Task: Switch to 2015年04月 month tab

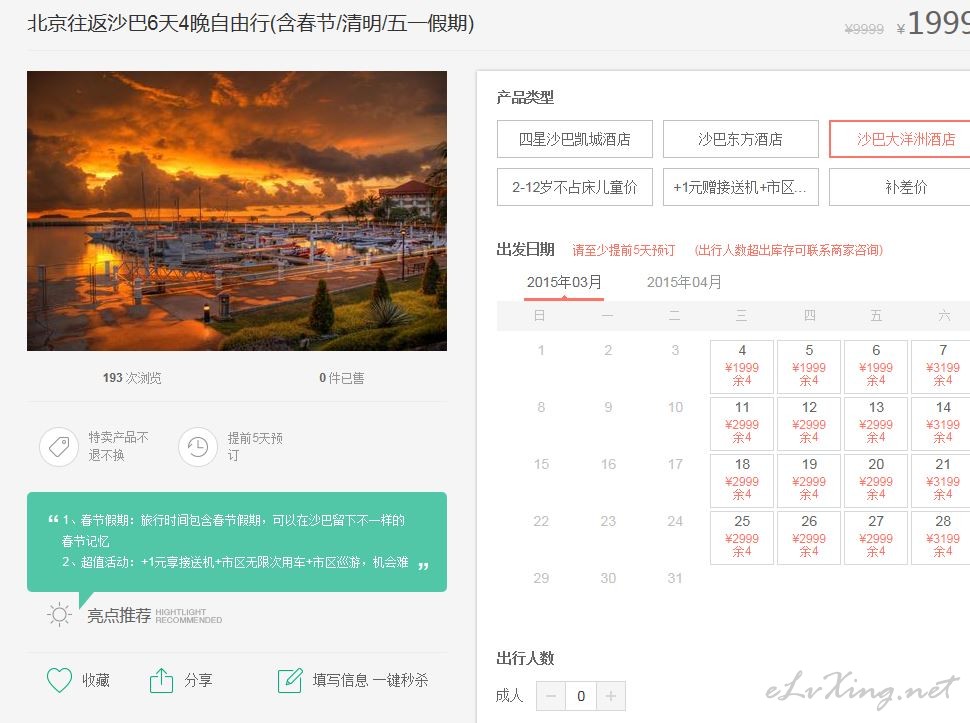Action: [x=684, y=283]
